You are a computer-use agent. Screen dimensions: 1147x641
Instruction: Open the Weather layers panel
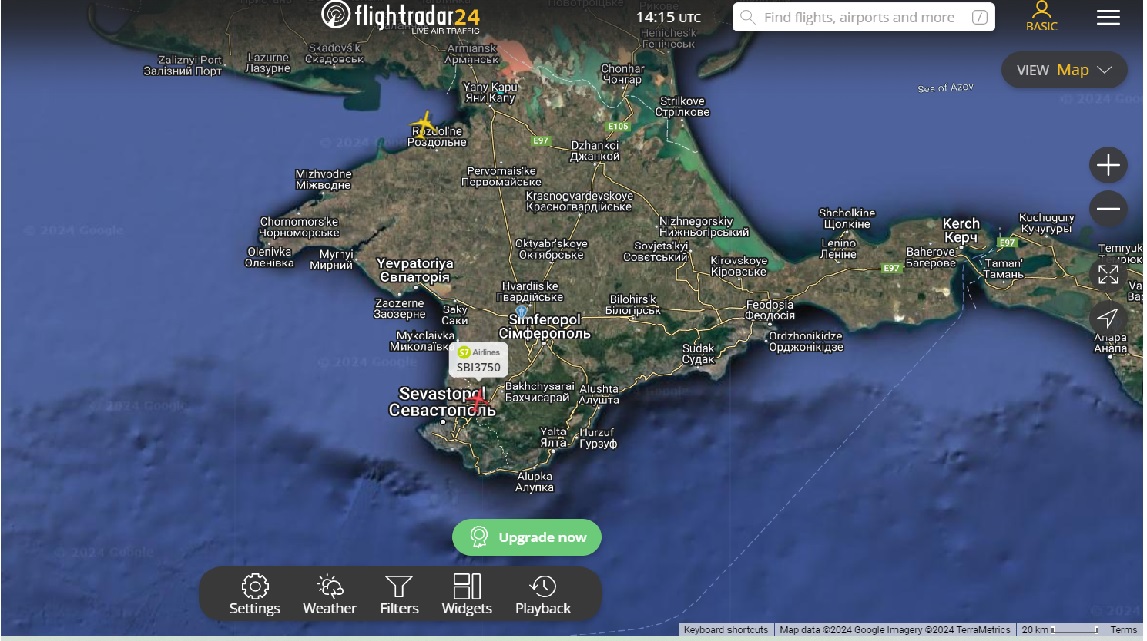329,594
